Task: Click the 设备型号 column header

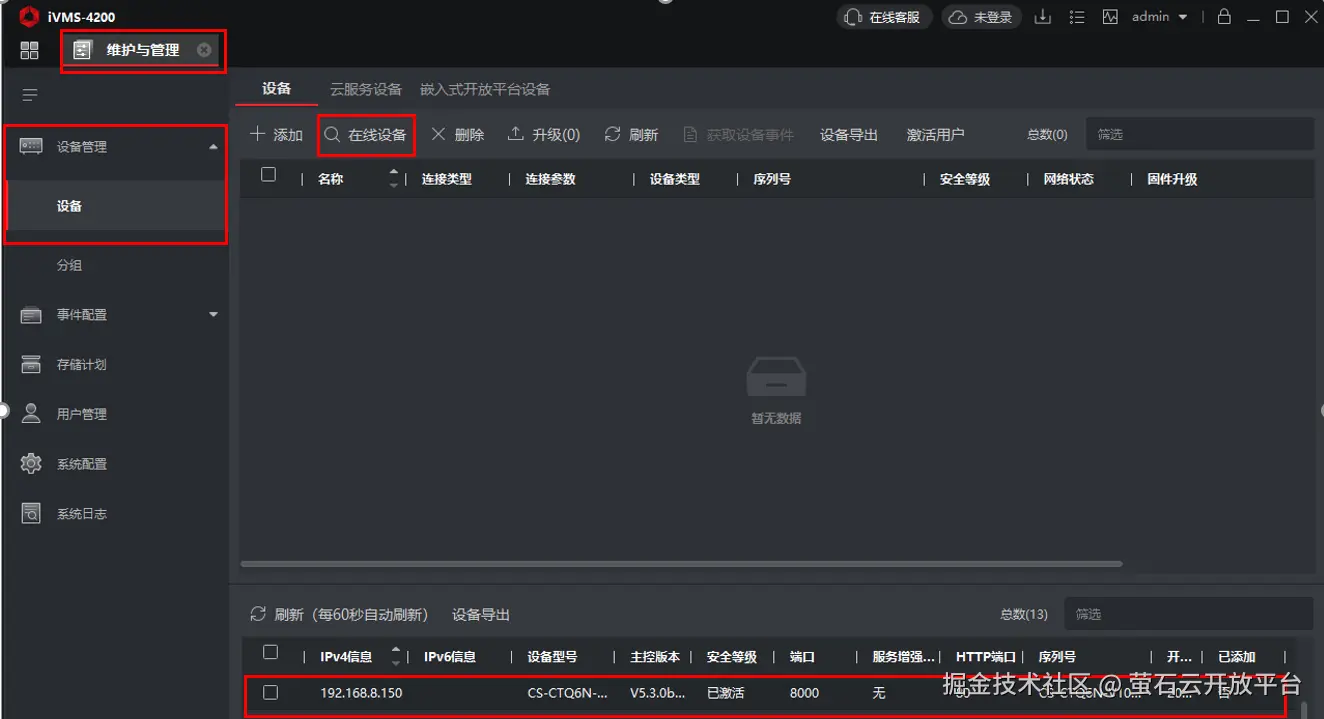Action: [552, 657]
